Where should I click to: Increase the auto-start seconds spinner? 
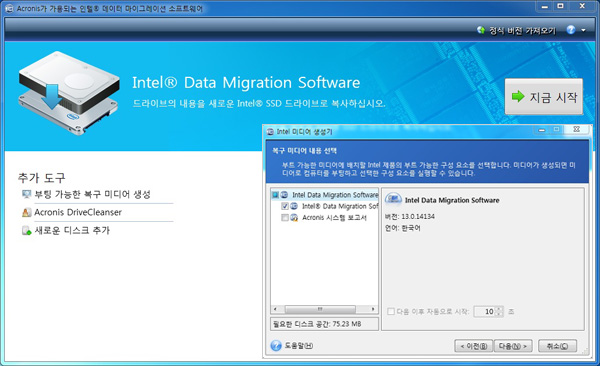(499, 309)
